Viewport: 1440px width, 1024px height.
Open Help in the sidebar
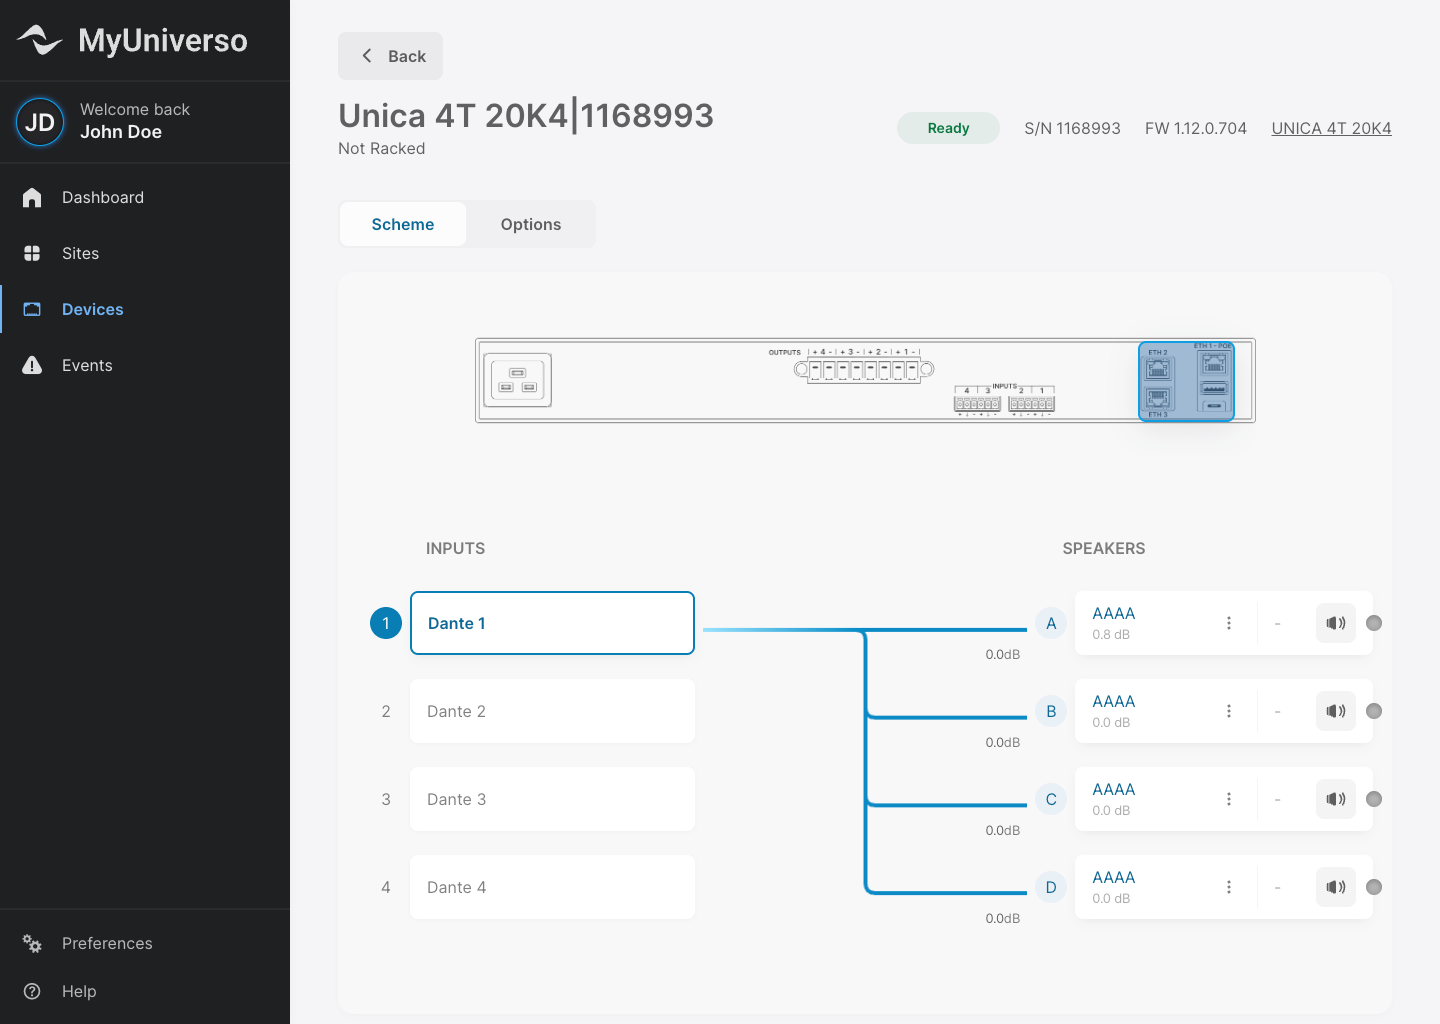point(145,991)
